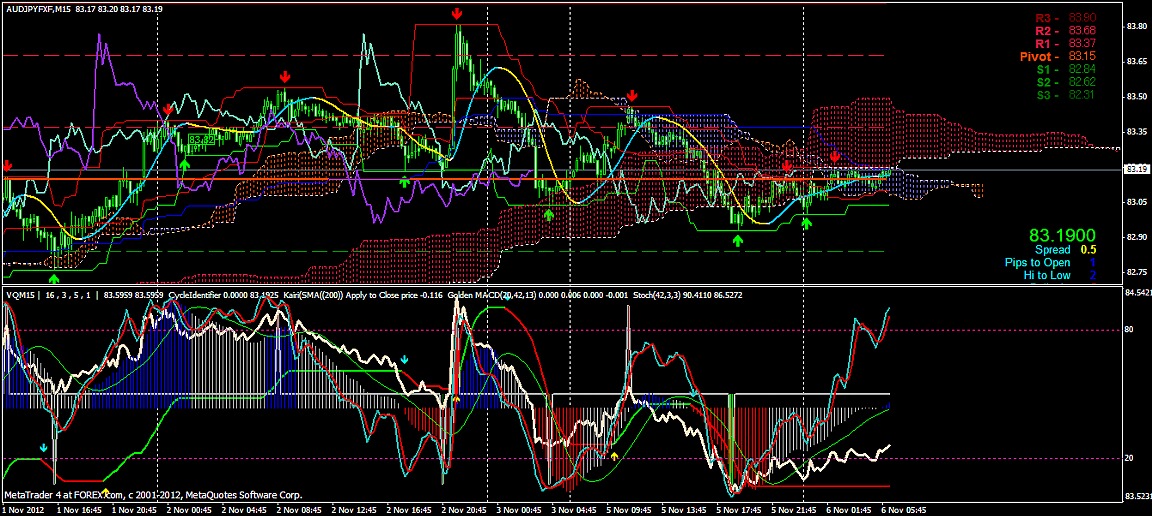The image size is (1152, 516).
Task: Click the large green 83.1900 price display
Action: pos(1064,234)
